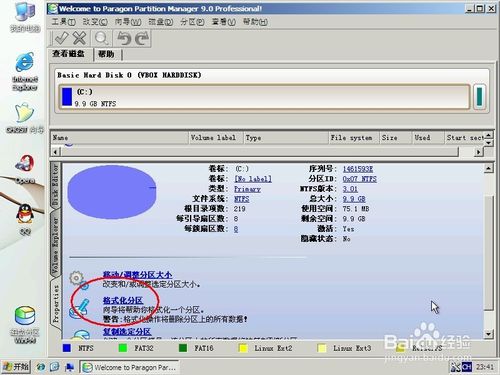Click the NTFS file system link

click(x=242, y=199)
